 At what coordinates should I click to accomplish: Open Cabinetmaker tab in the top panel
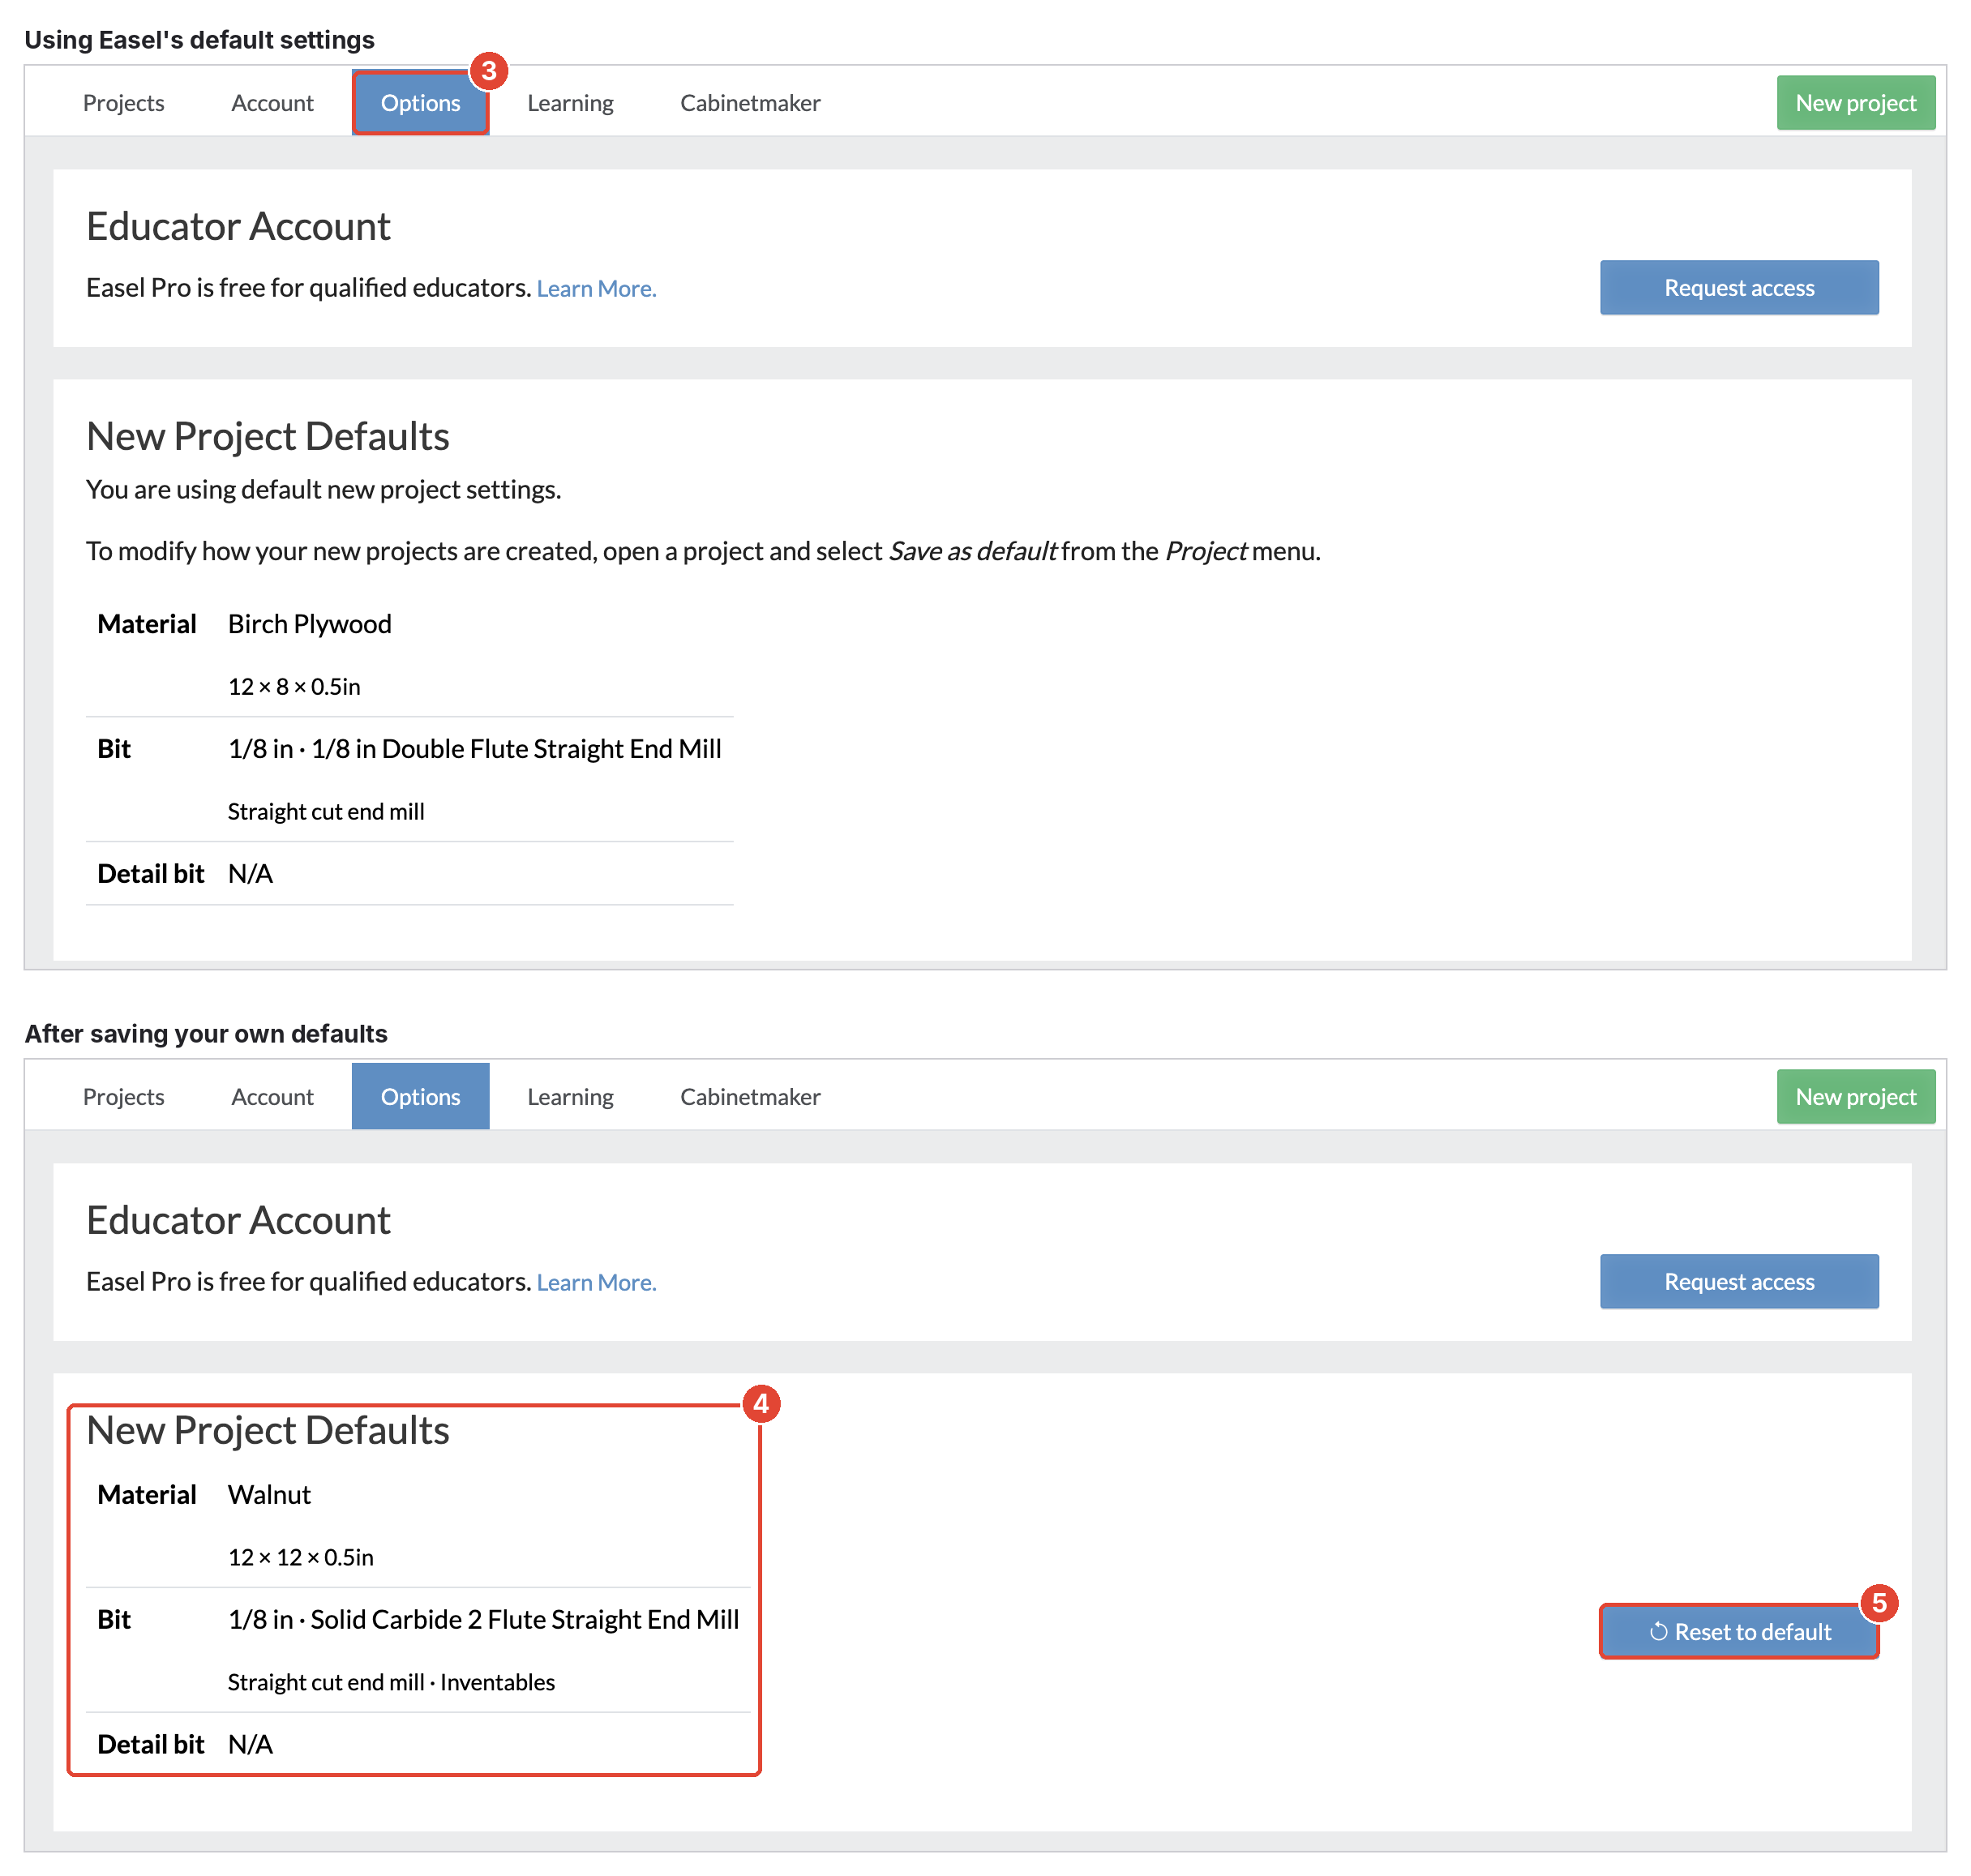tap(750, 103)
